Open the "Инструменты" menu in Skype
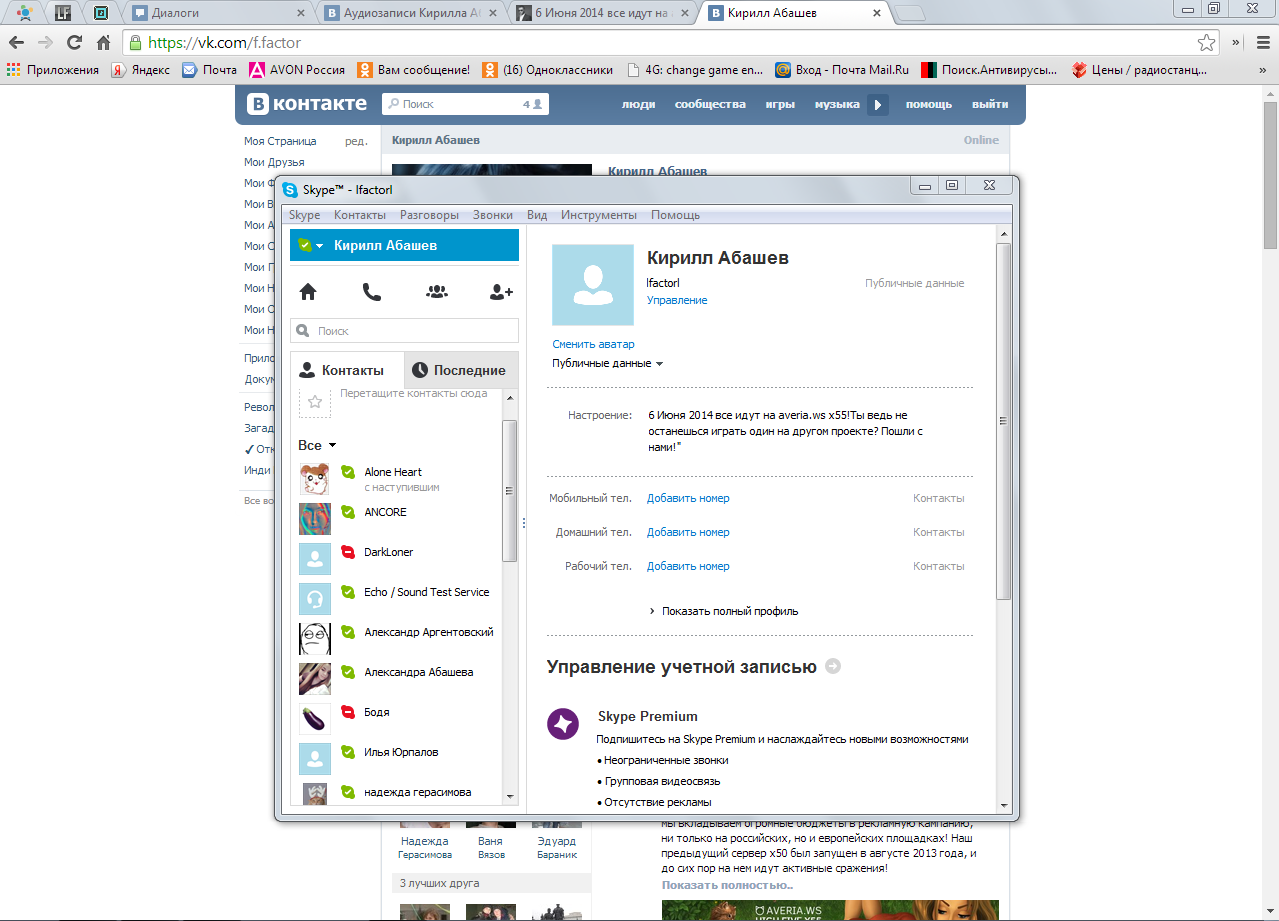1279x921 pixels. [x=598, y=215]
